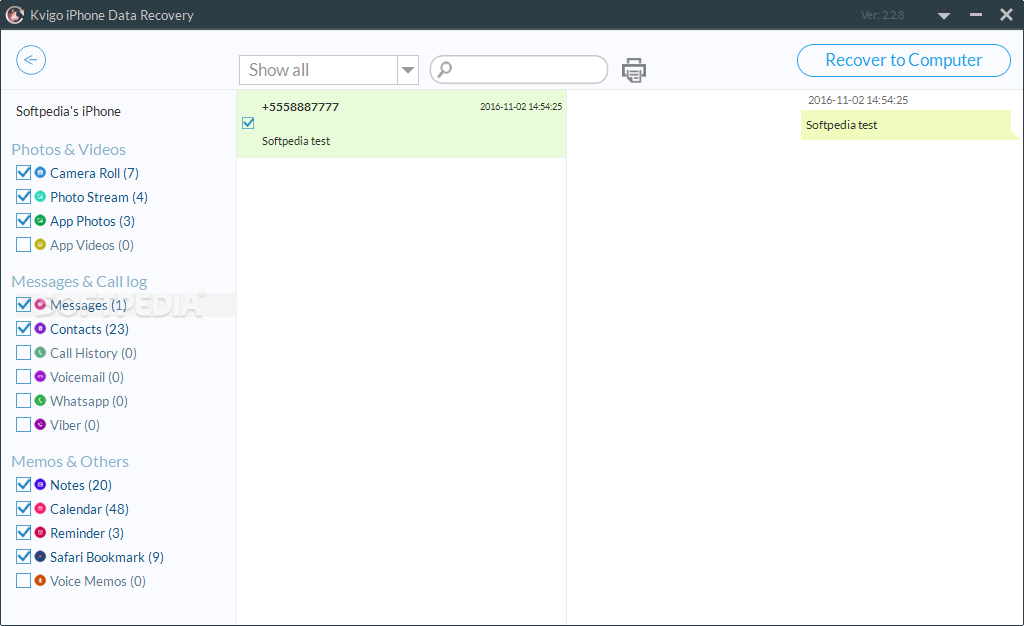This screenshot has width=1024, height=626.
Task: Click the Kvigo app logo in title bar
Action: pos(14,14)
